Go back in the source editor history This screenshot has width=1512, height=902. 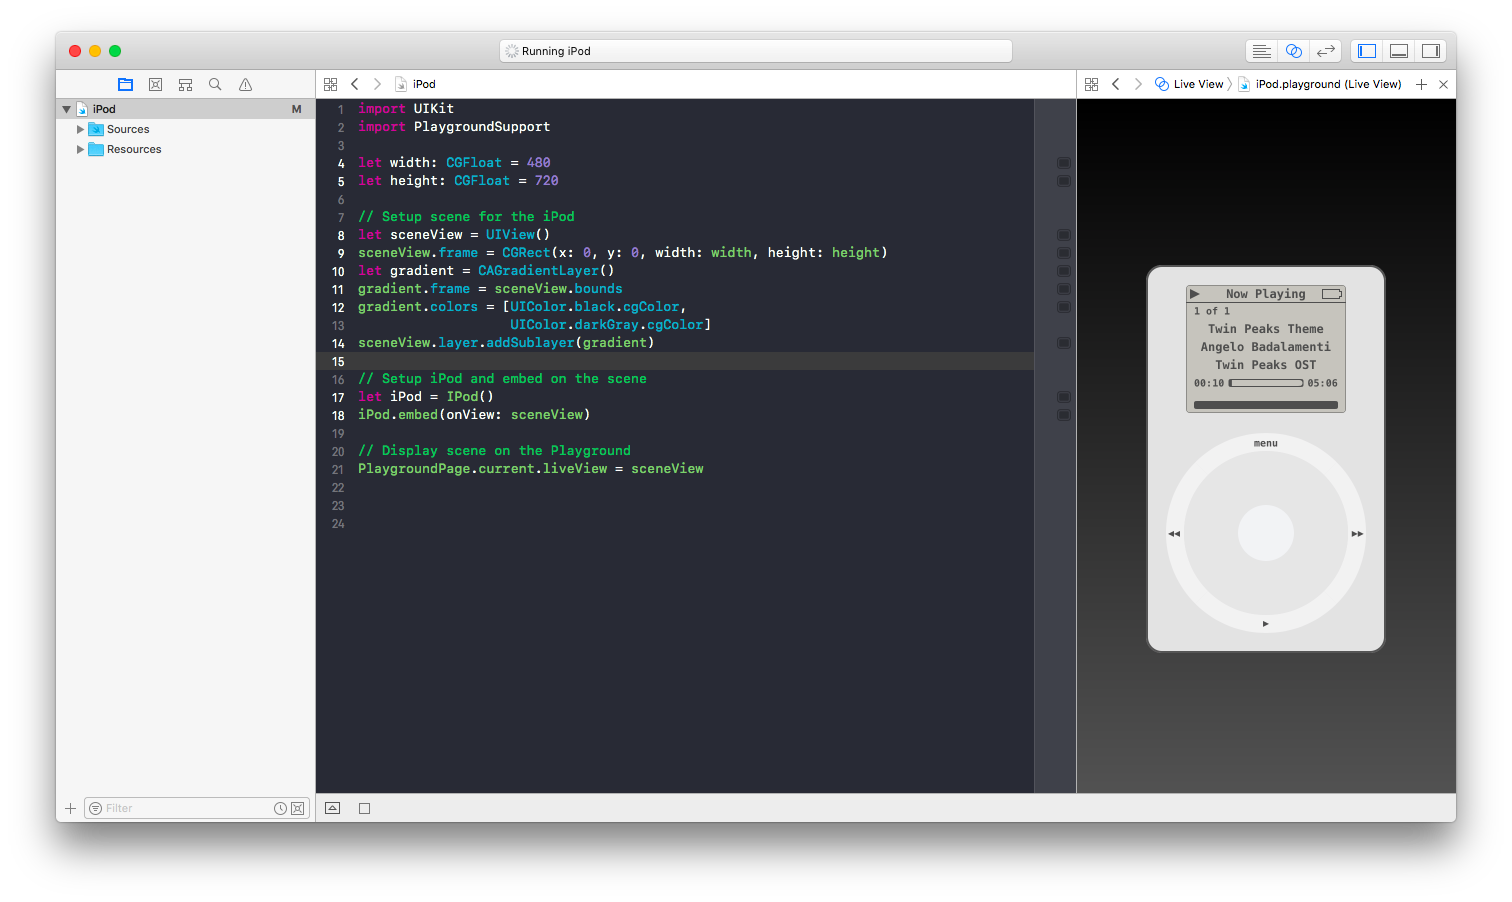(354, 85)
